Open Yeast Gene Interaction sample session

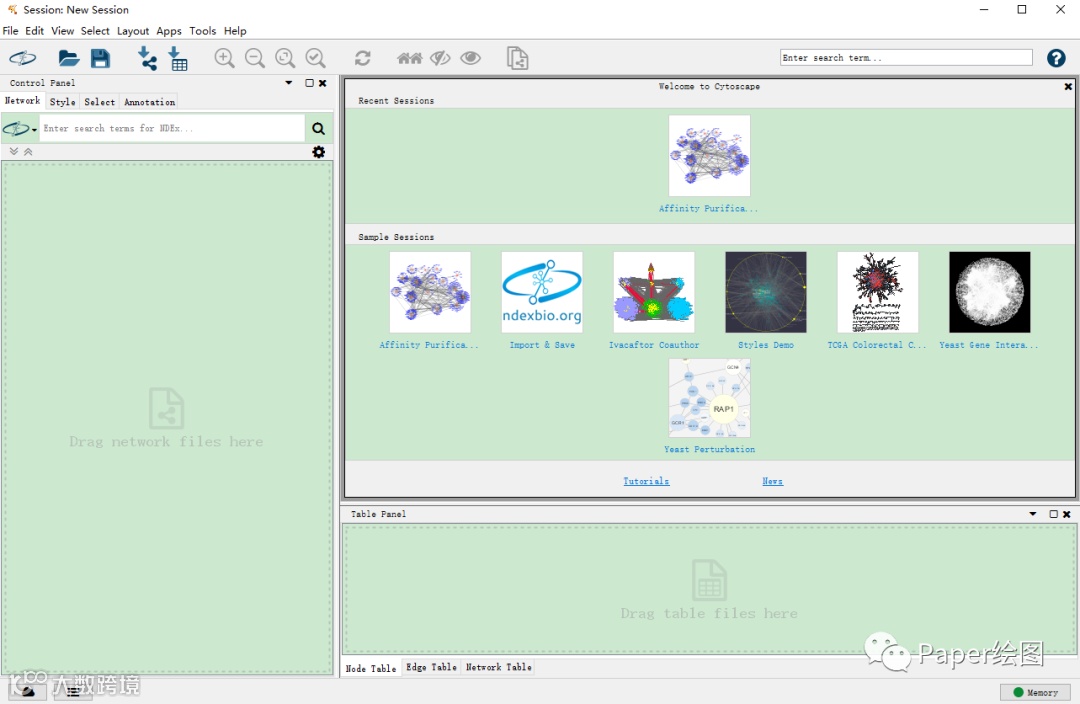990,292
